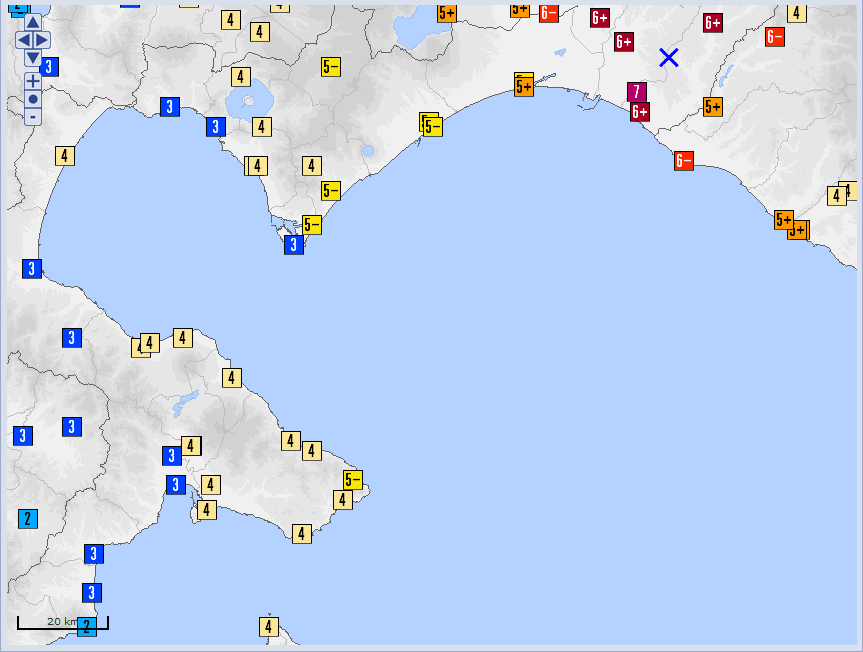Zoom in using the plus button
The width and height of the screenshot is (863, 652).
(x=33, y=81)
